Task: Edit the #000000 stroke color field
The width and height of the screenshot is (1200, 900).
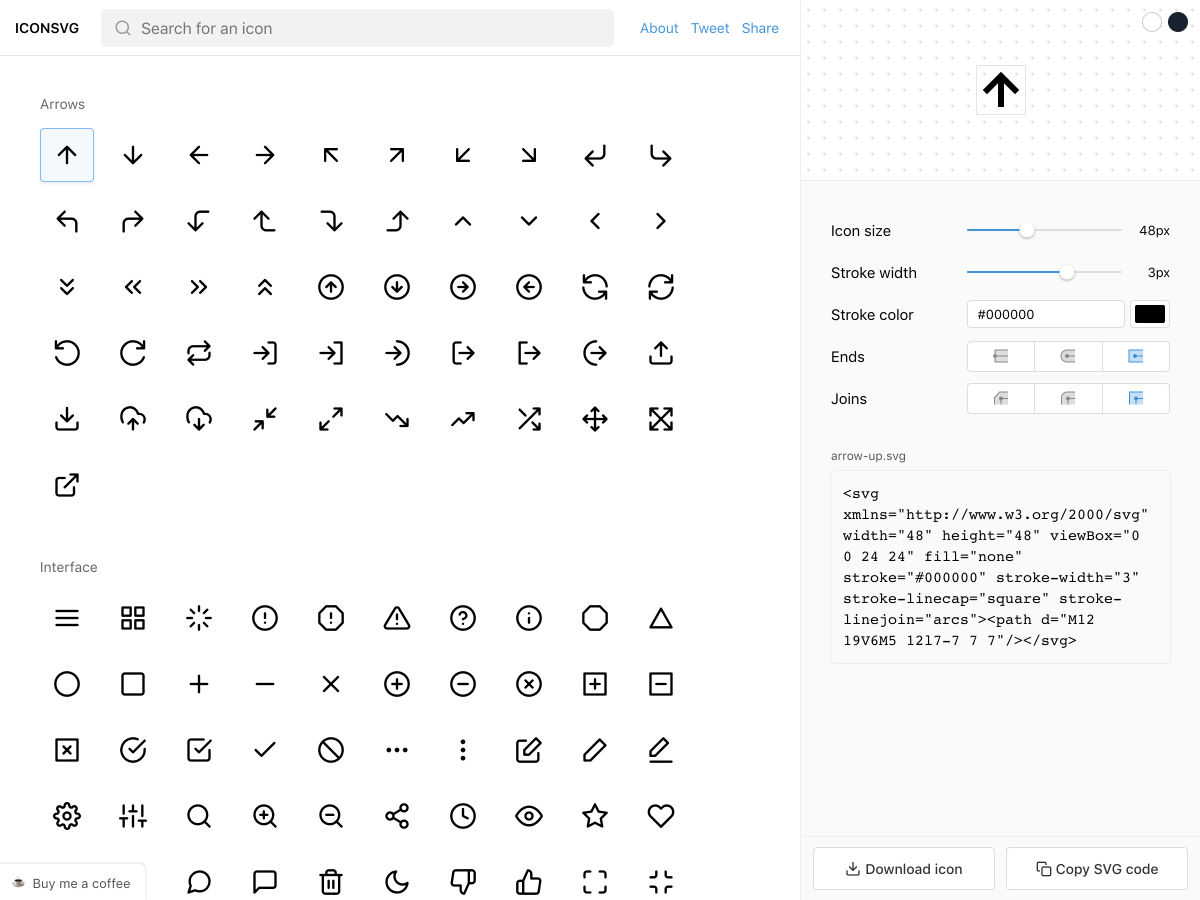Action: (x=1046, y=314)
